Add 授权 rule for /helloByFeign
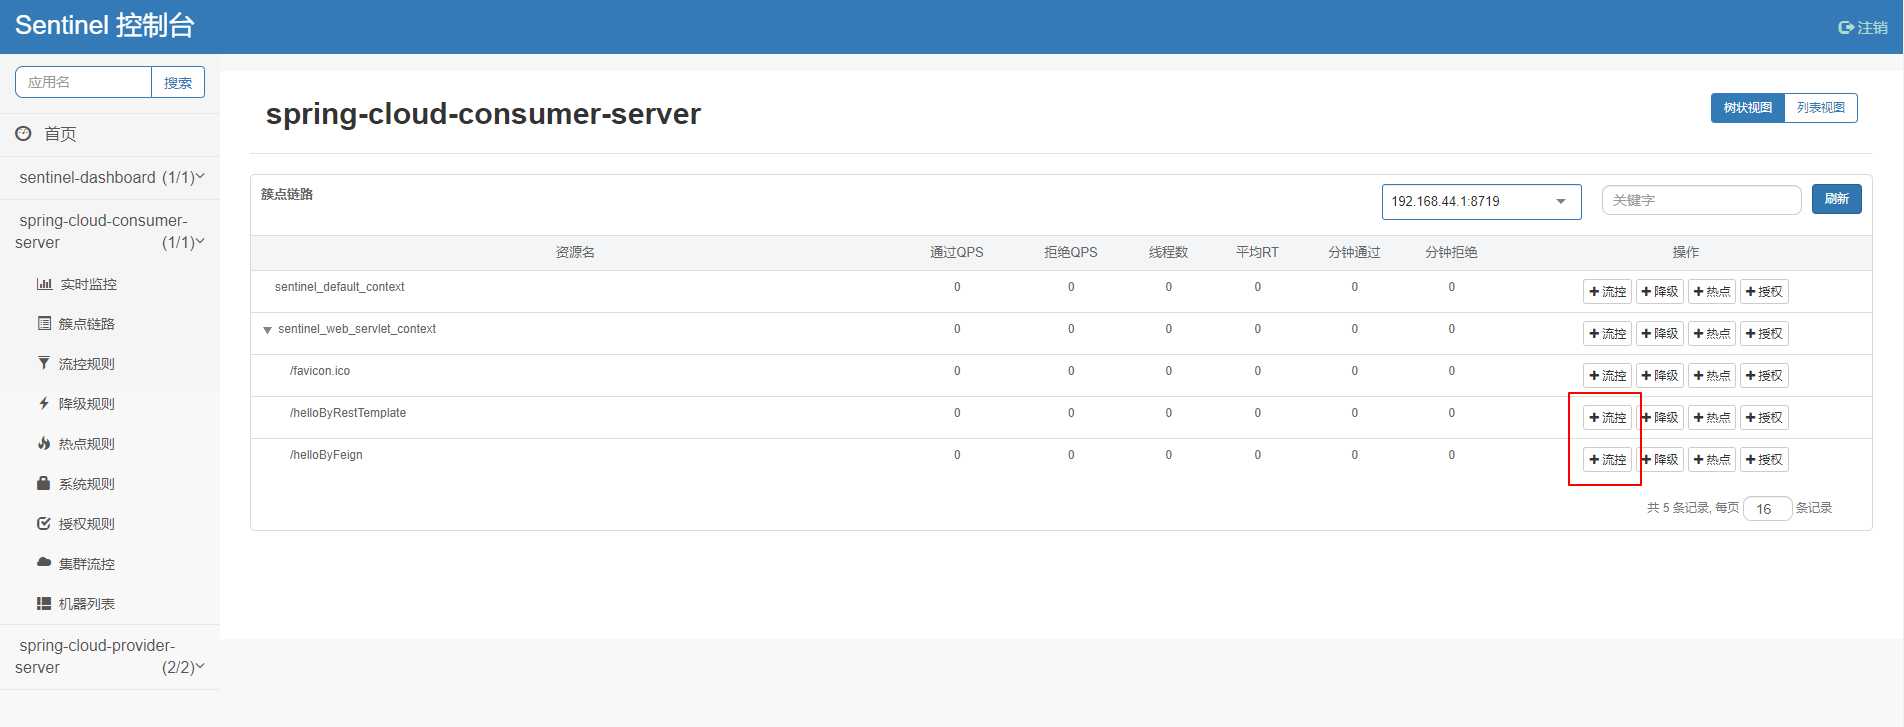 [x=1764, y=460]
